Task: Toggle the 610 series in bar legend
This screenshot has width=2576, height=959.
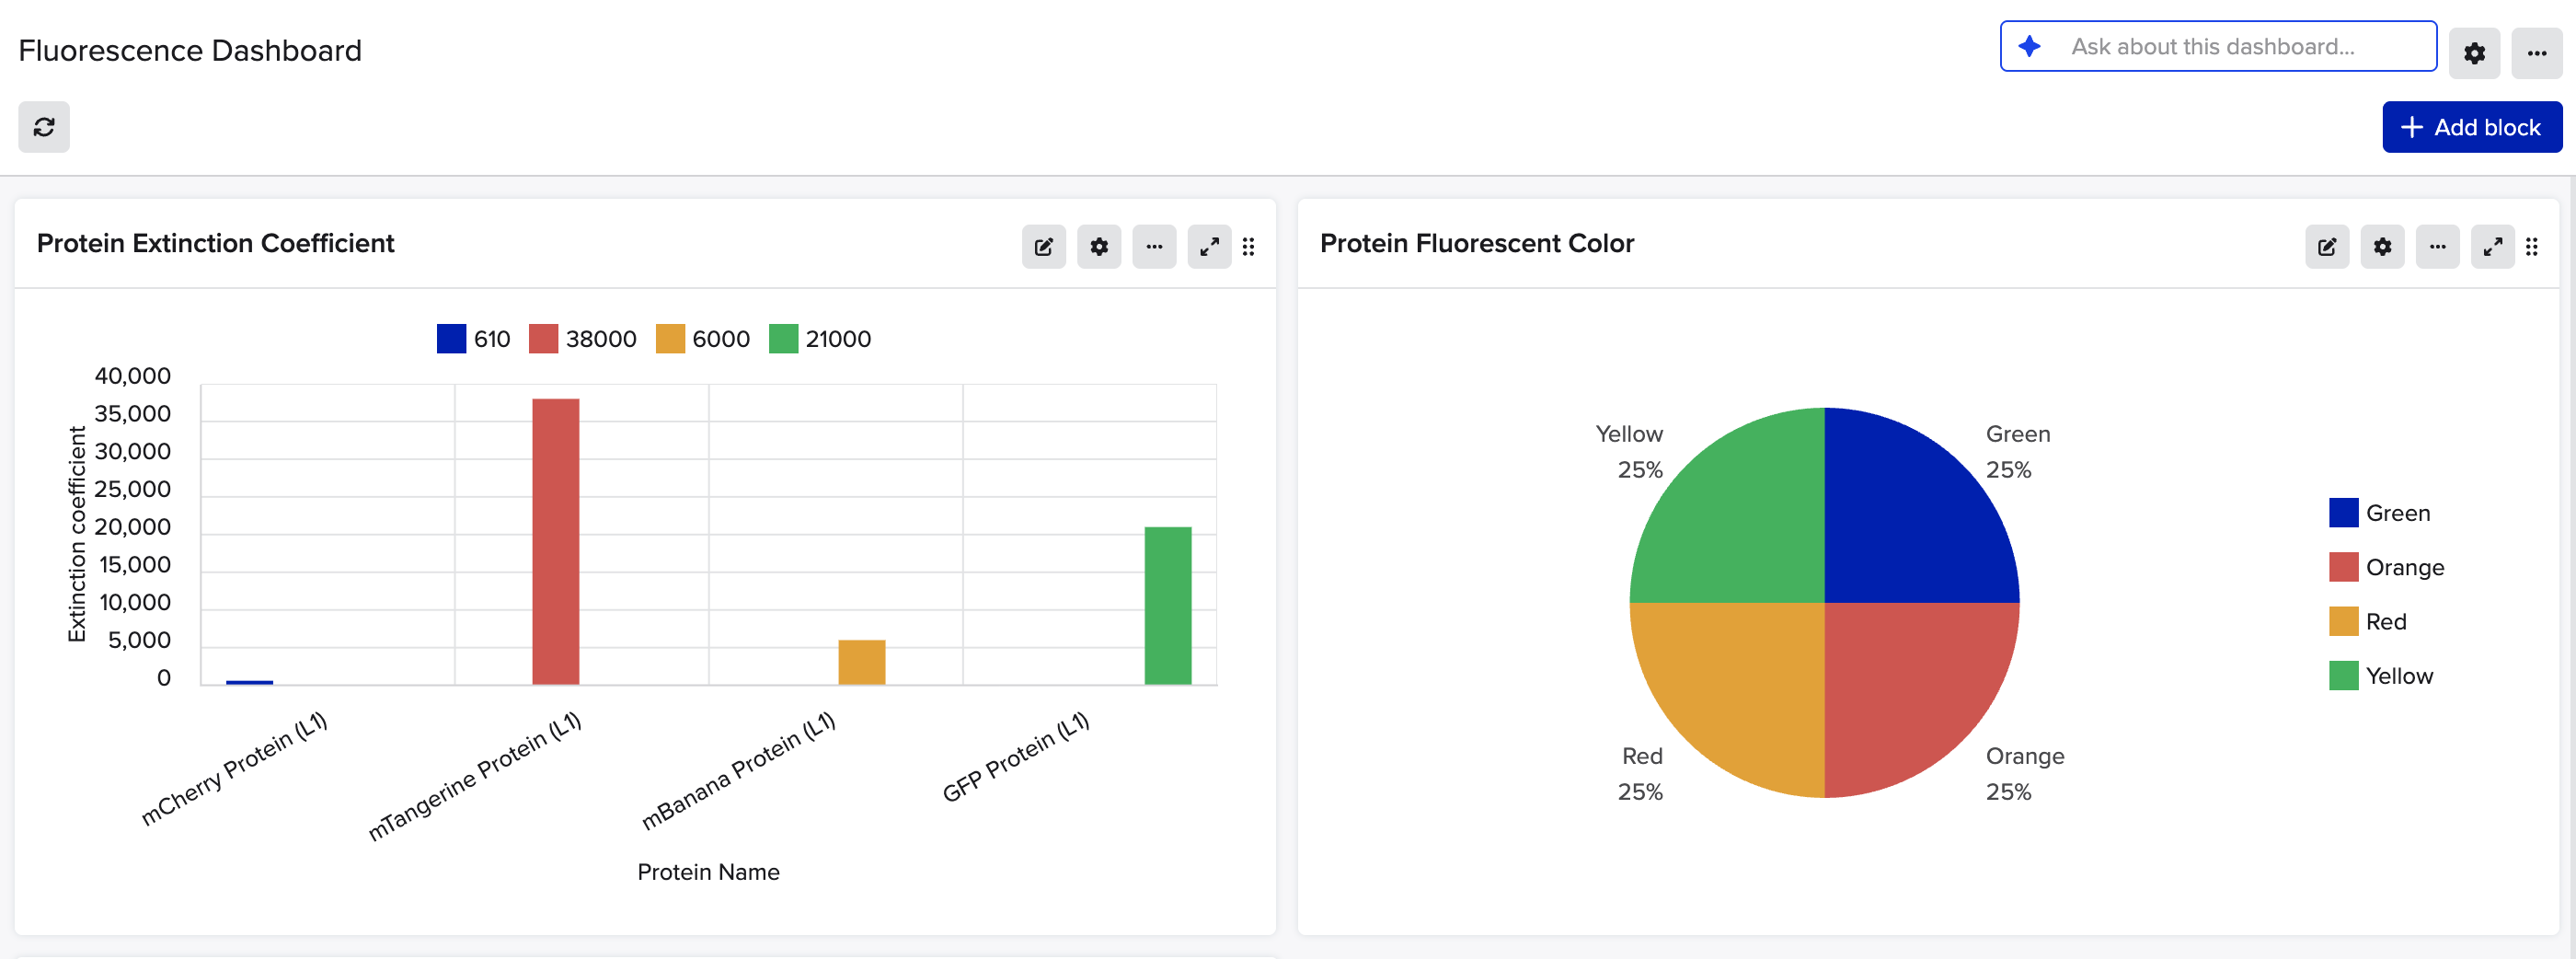Action: 473,339
